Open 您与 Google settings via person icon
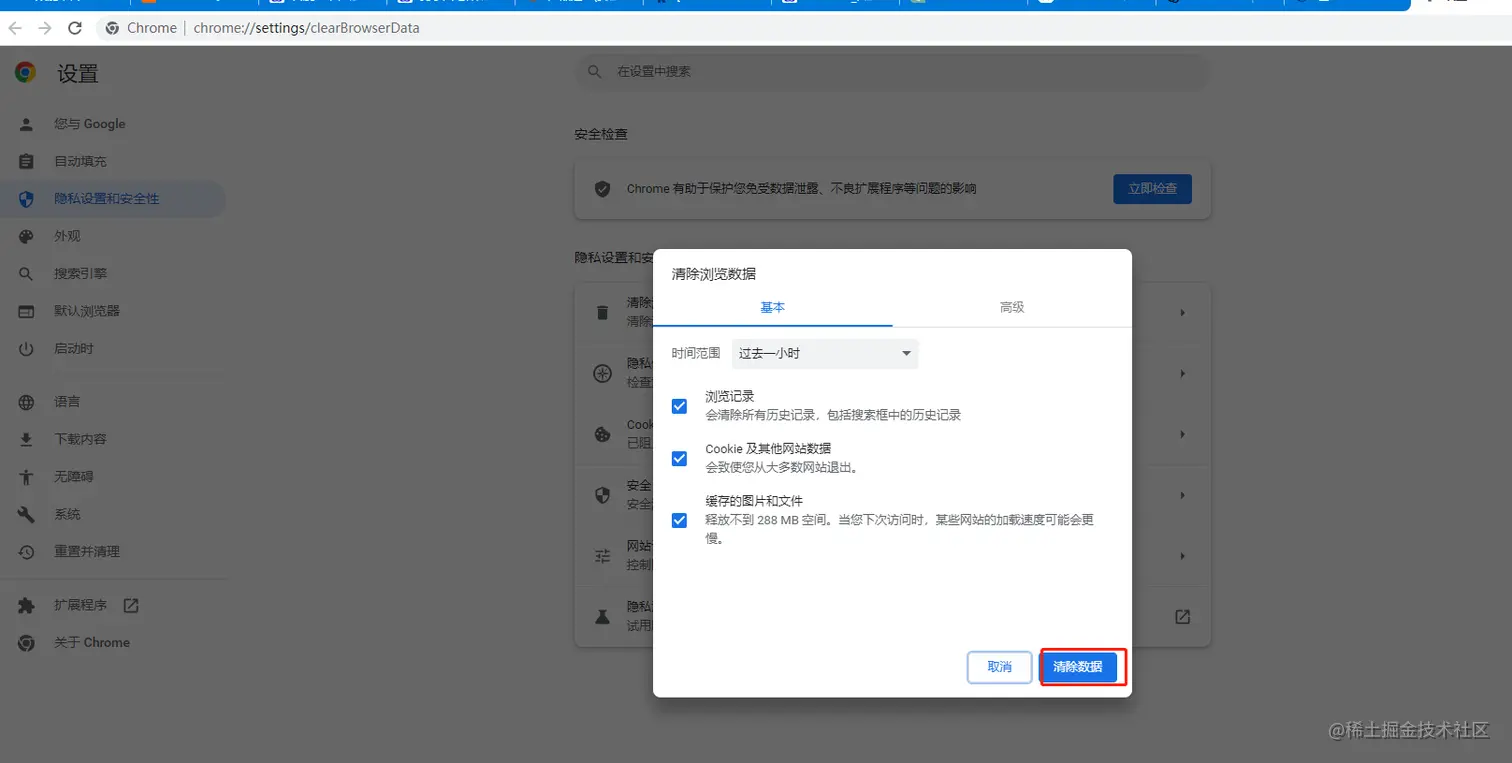This screenshot has width=1512, height=763. [x=25, y=123]
